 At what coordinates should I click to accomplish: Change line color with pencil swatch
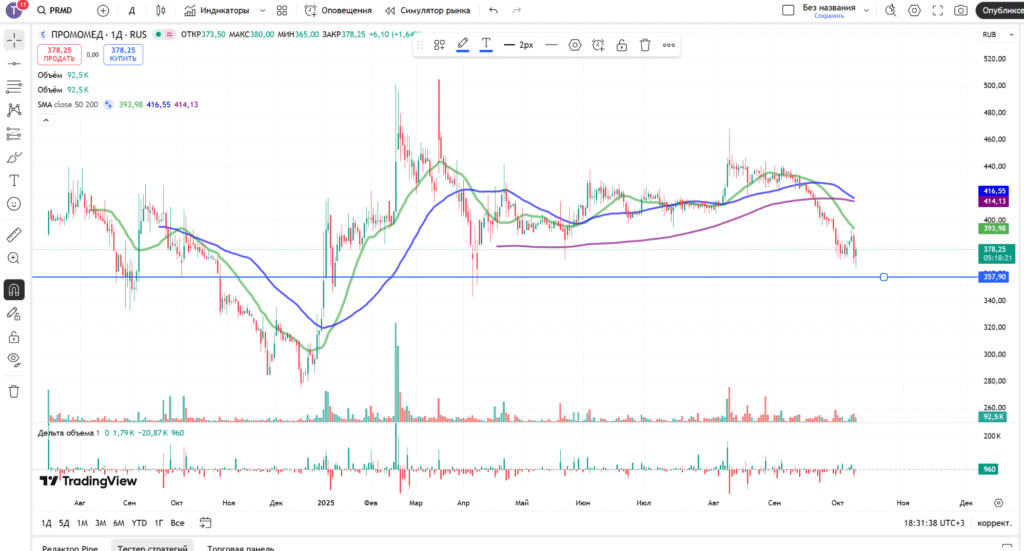coord(462,45)
